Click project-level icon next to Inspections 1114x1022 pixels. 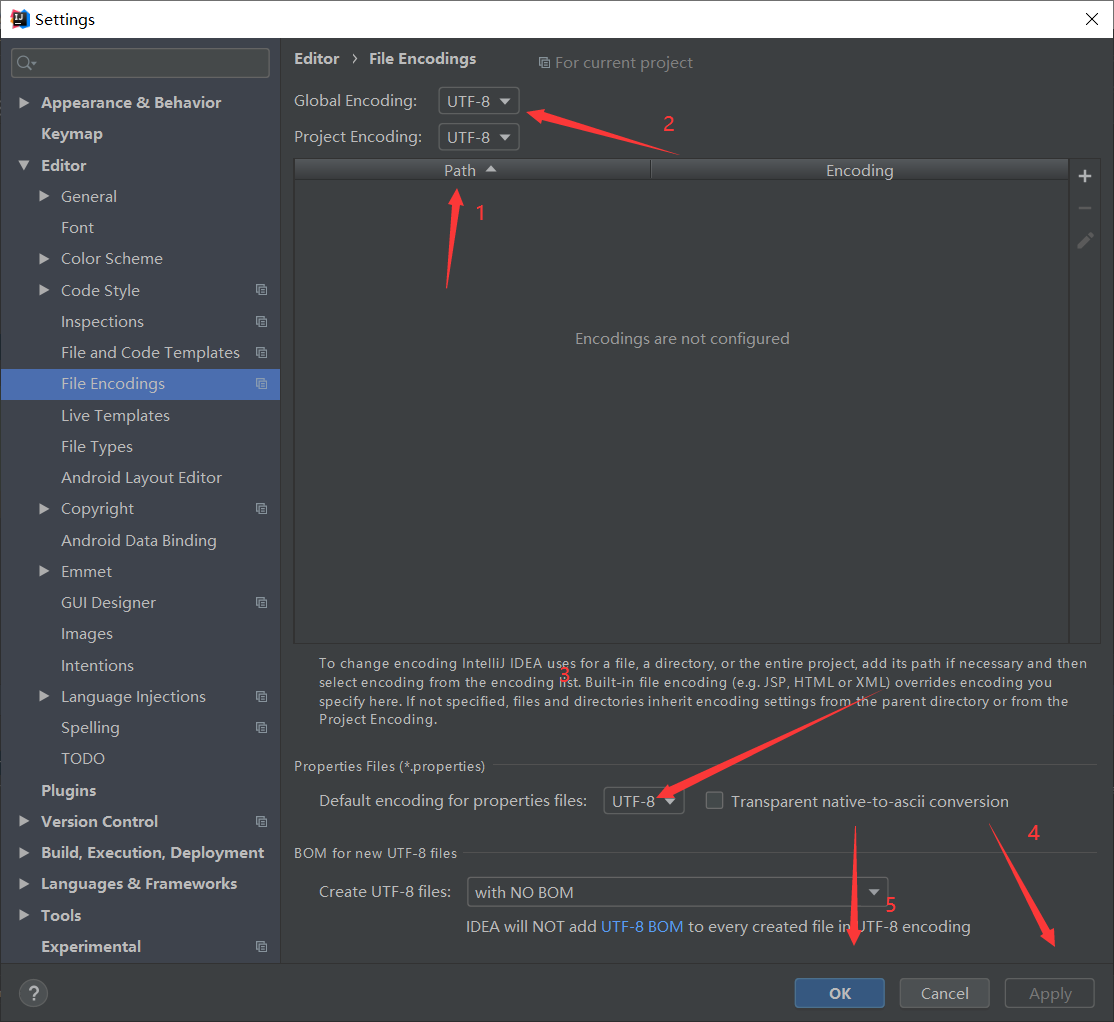point(261,321)
